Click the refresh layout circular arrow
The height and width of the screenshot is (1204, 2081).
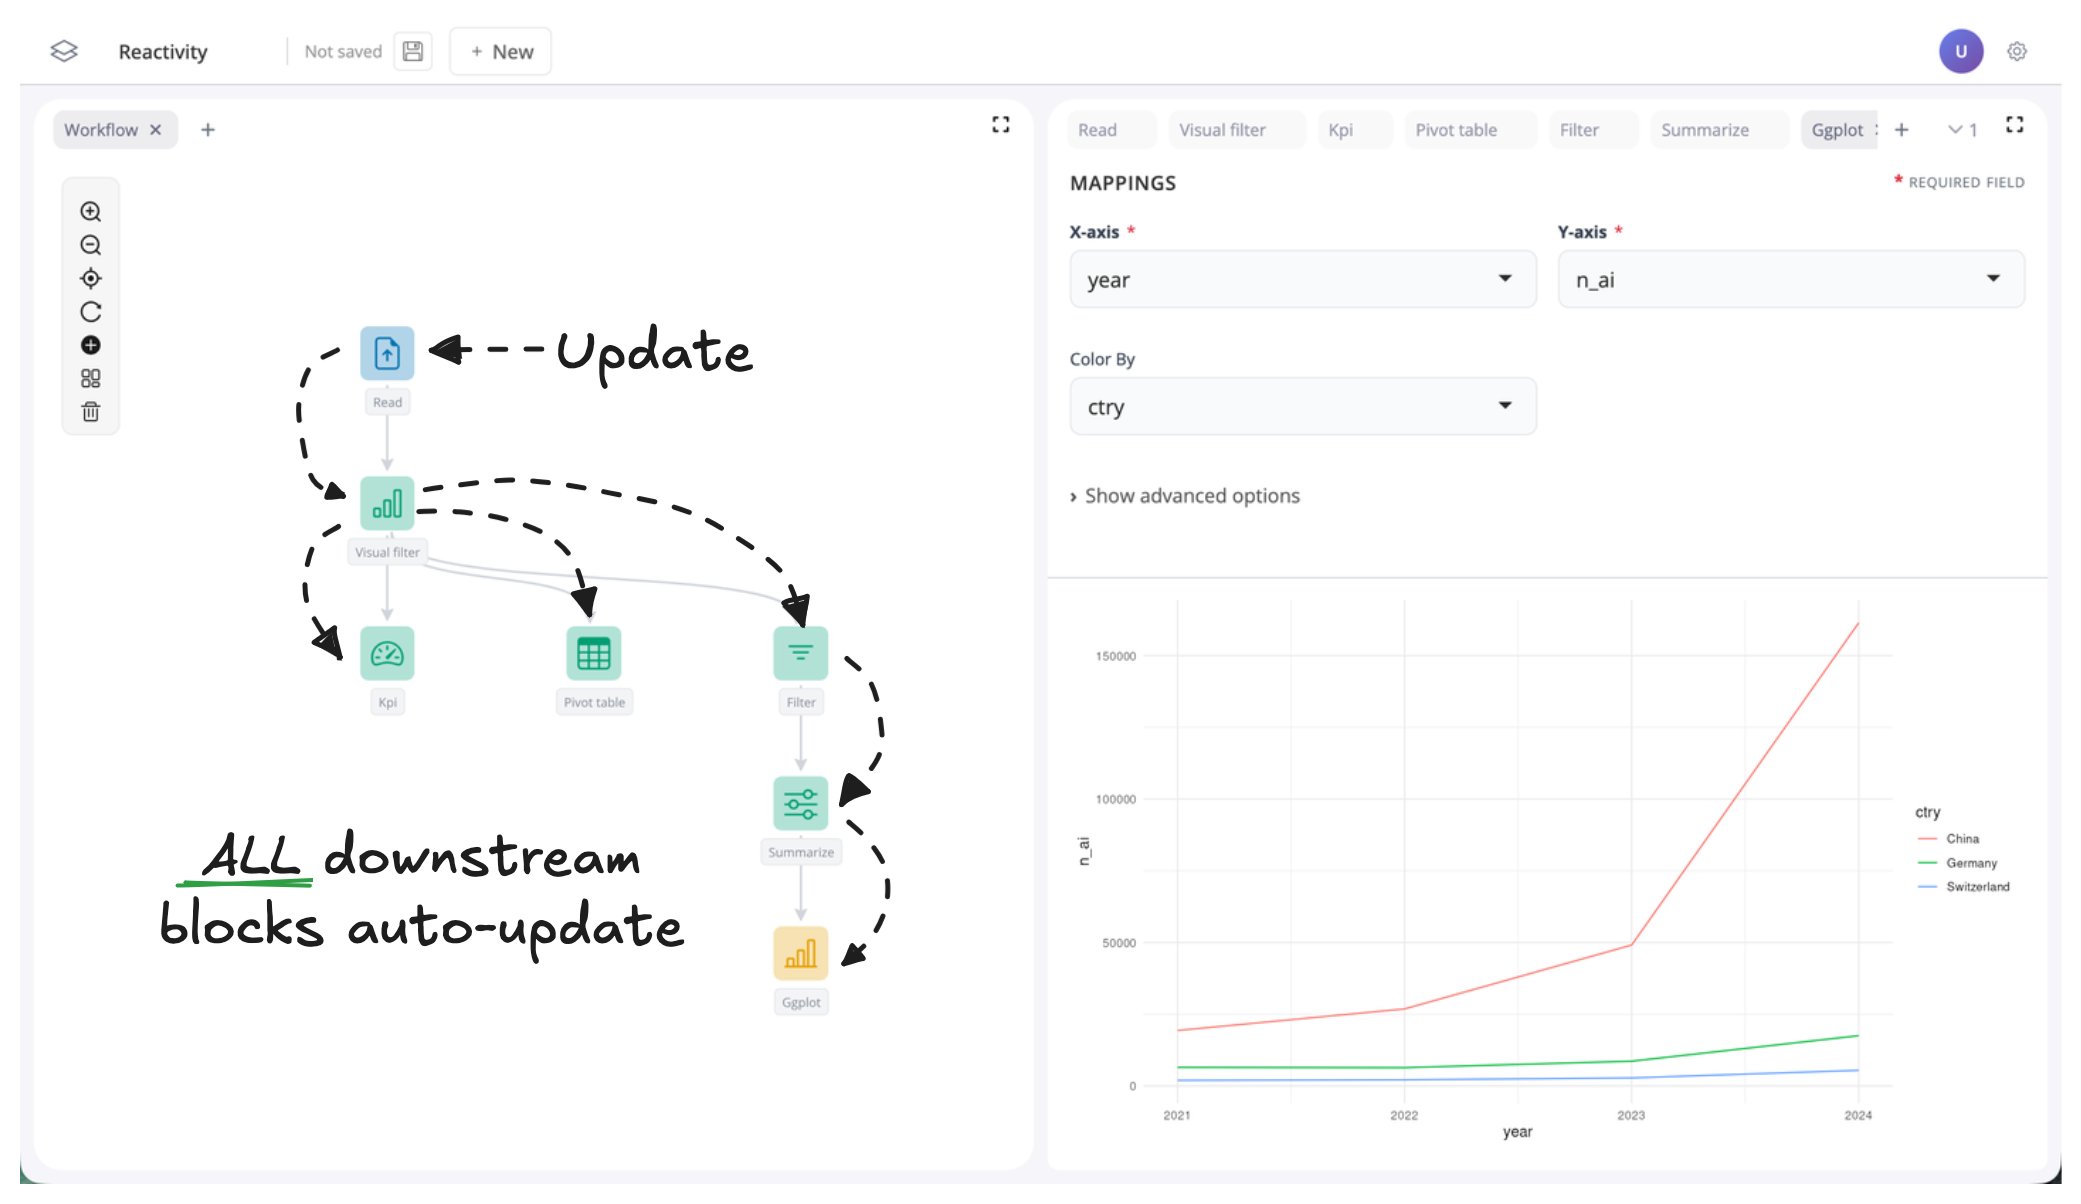click(90, 312)
